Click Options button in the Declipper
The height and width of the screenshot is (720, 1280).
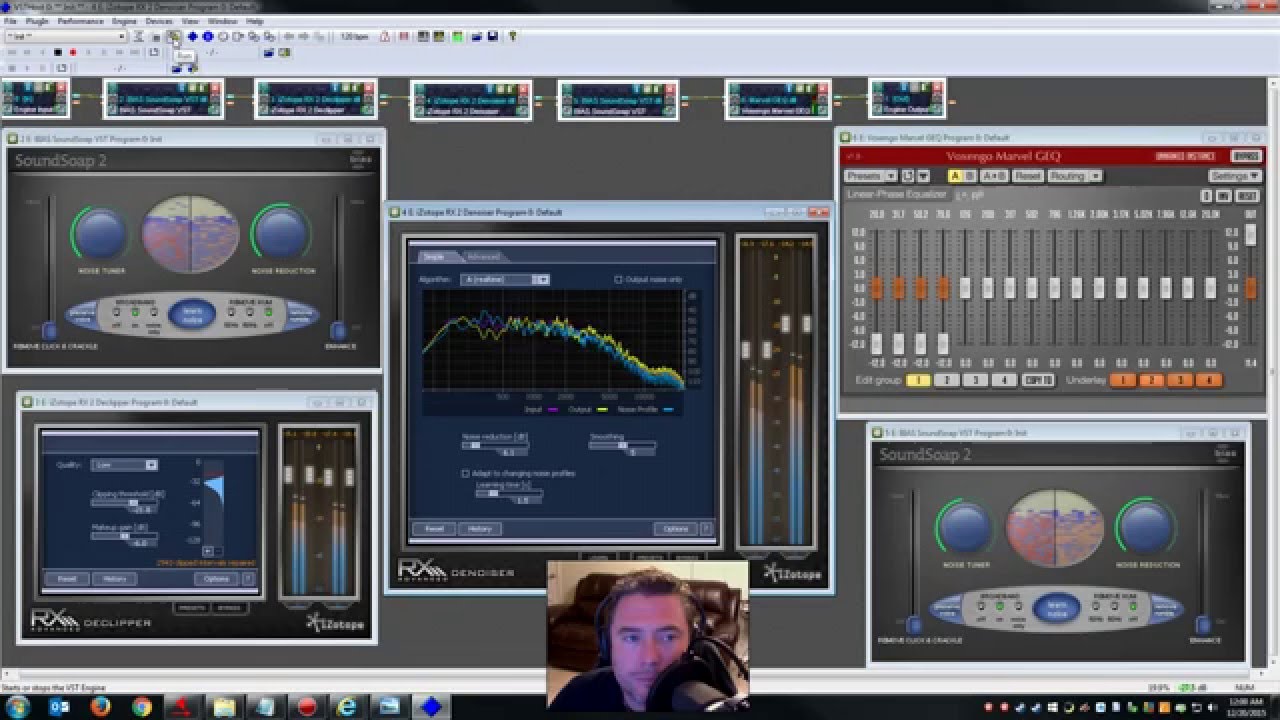[217, 578]
